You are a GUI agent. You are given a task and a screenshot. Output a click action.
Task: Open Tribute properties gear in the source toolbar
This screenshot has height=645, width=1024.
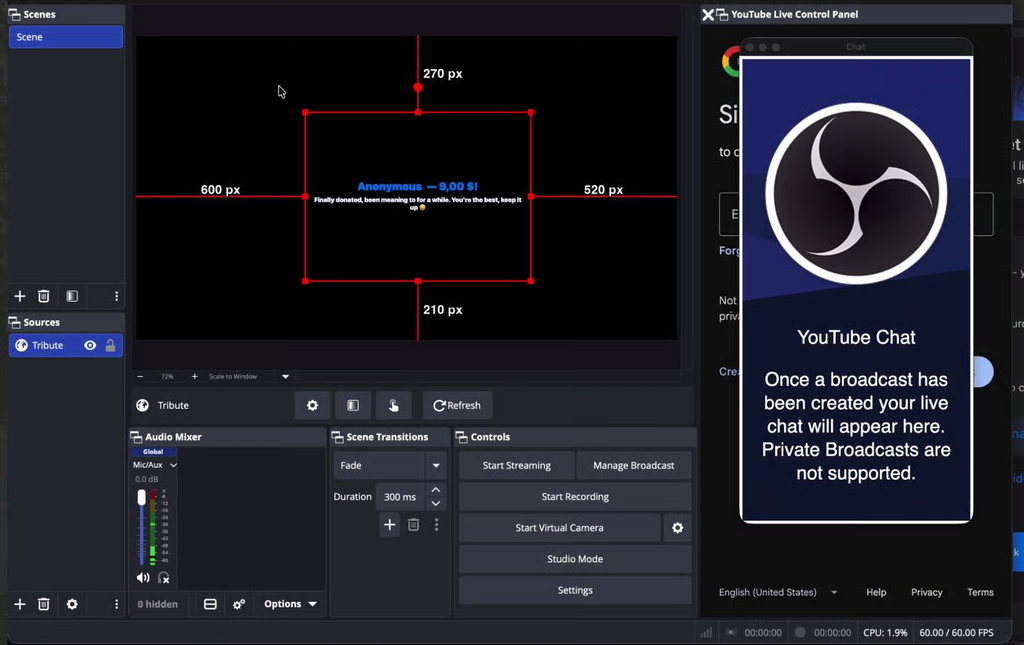312,405
